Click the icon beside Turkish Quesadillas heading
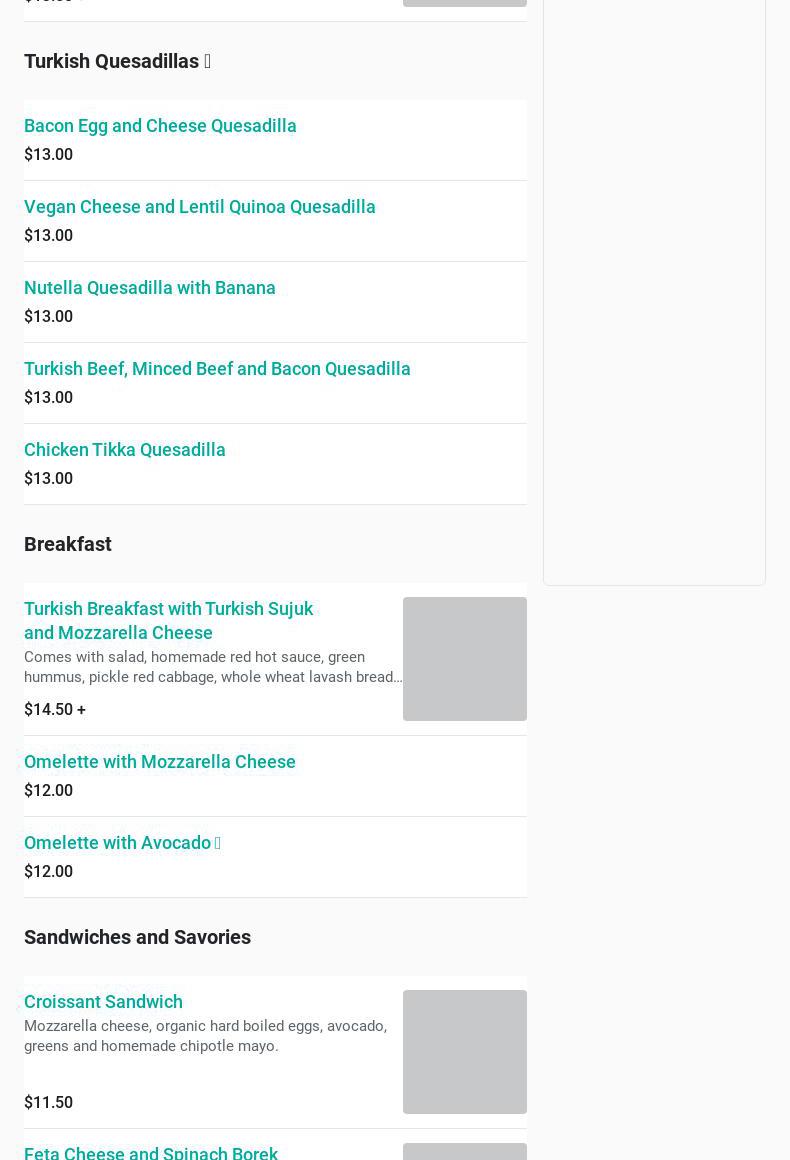 [207, 62]
